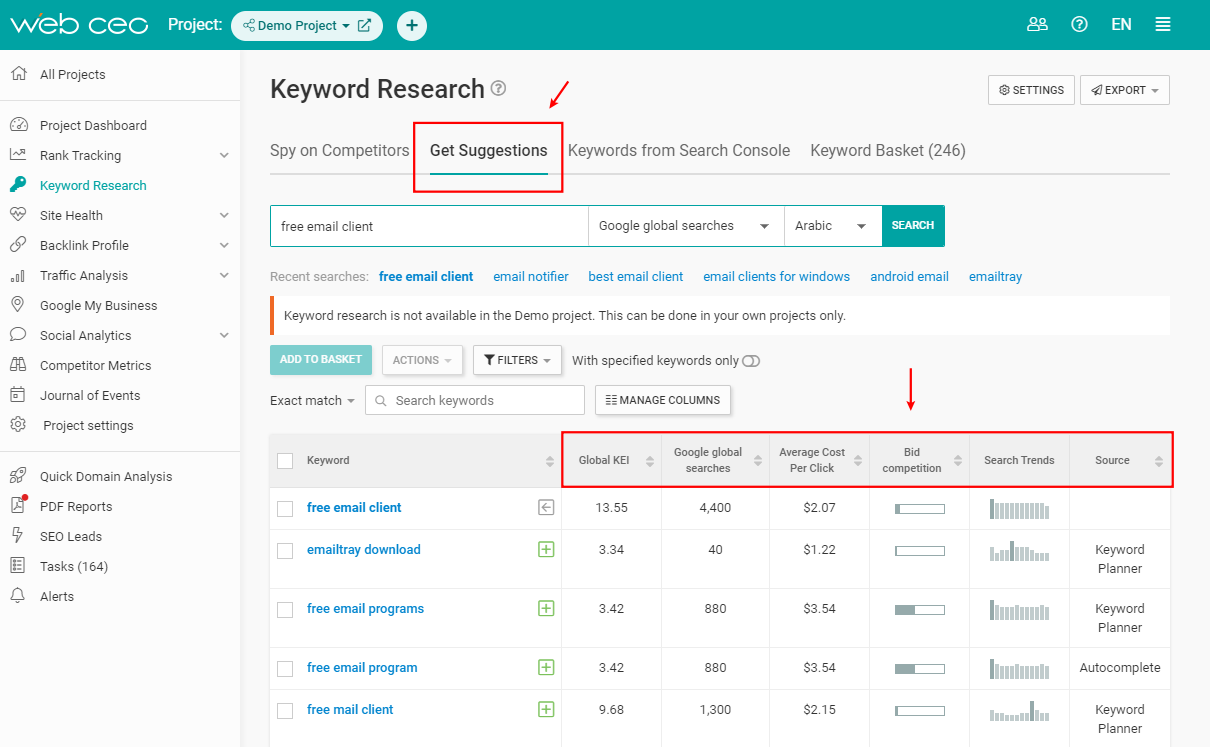
Task: Click the add new project plus button
Action: coord(412,25)
